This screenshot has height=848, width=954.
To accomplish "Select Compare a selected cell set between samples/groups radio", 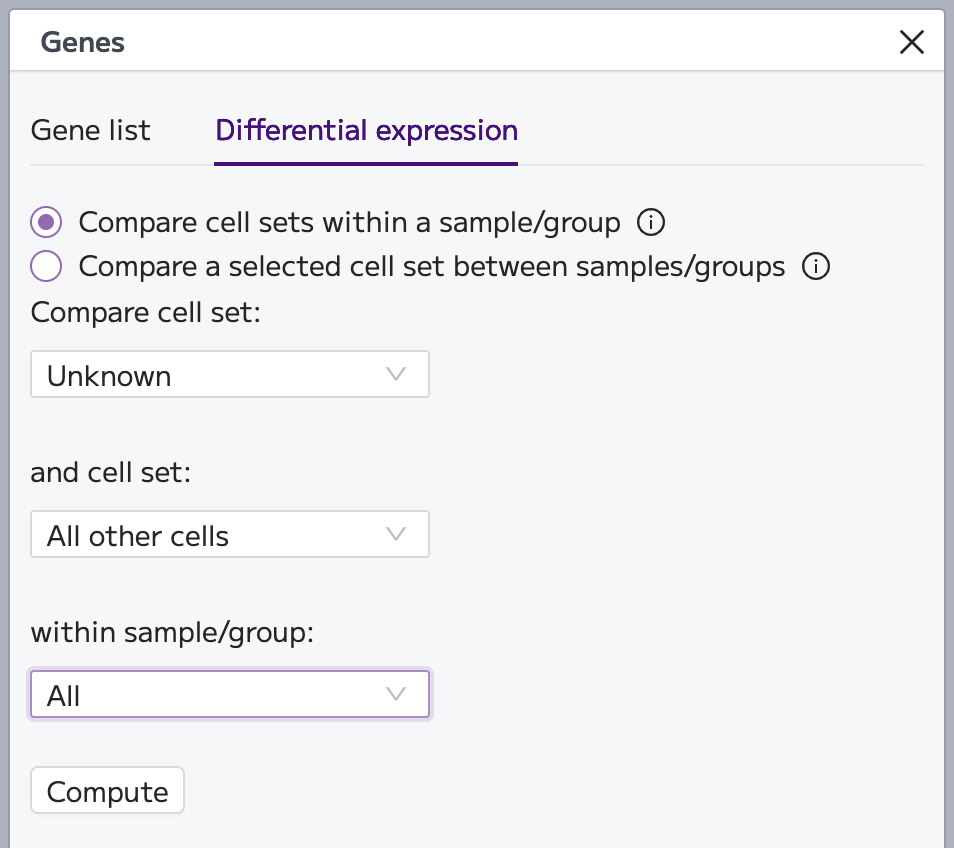I will (x=46, y=266).
